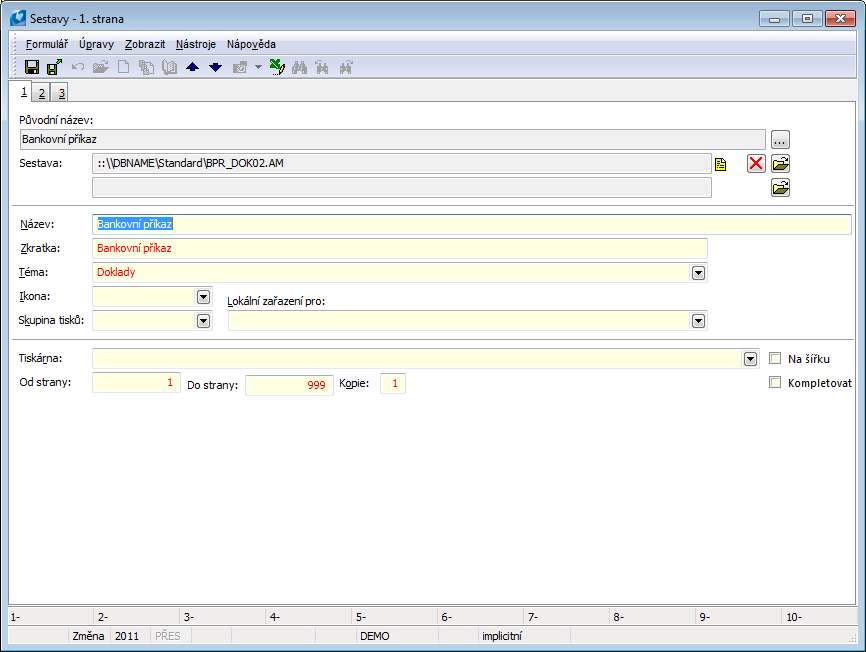Click the copy documents icon in toolbar
This screenshot has height=652, width=866.
[146, 67]
